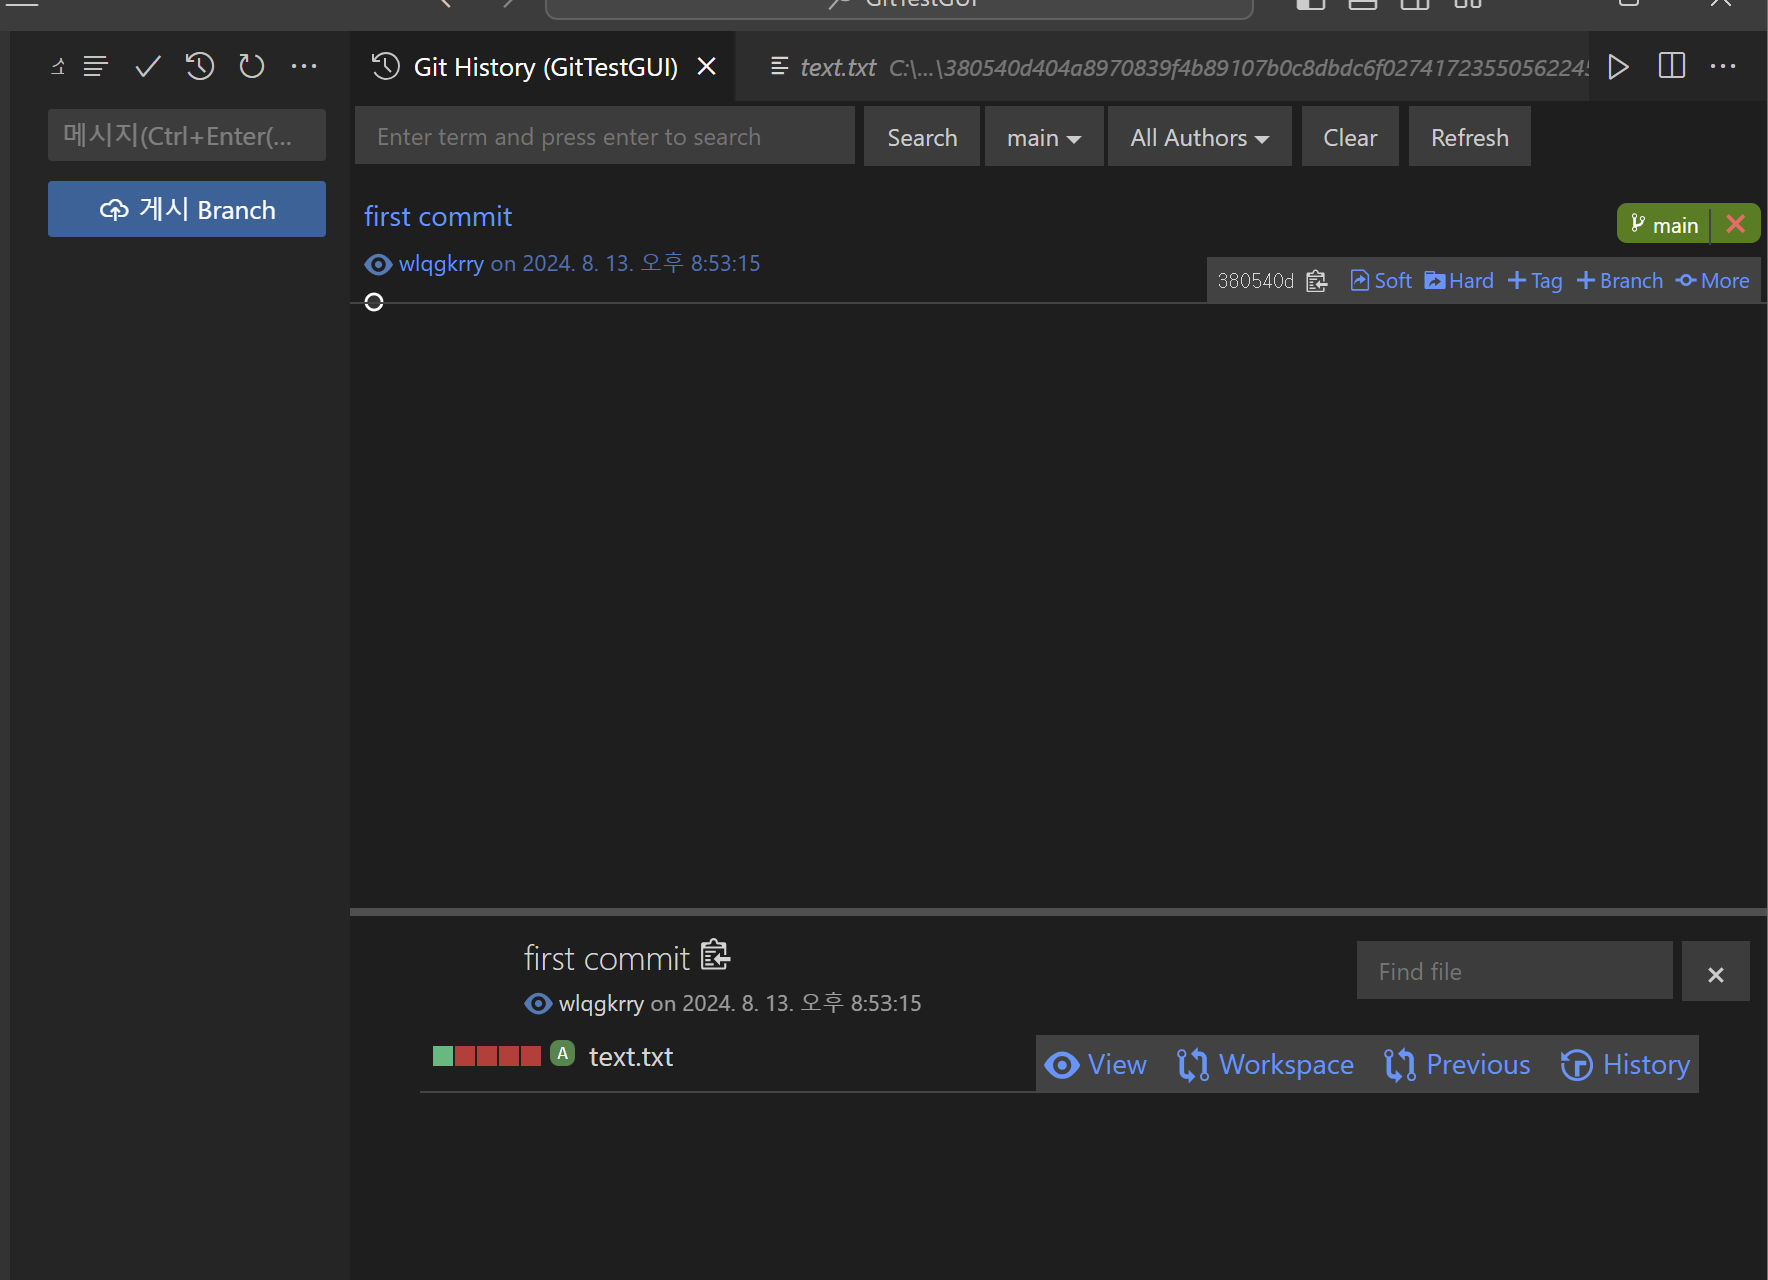The width and height of the screenshot is (1768, 1280).
Task: Copy the commit message in details panel
Action: [715, 955]
